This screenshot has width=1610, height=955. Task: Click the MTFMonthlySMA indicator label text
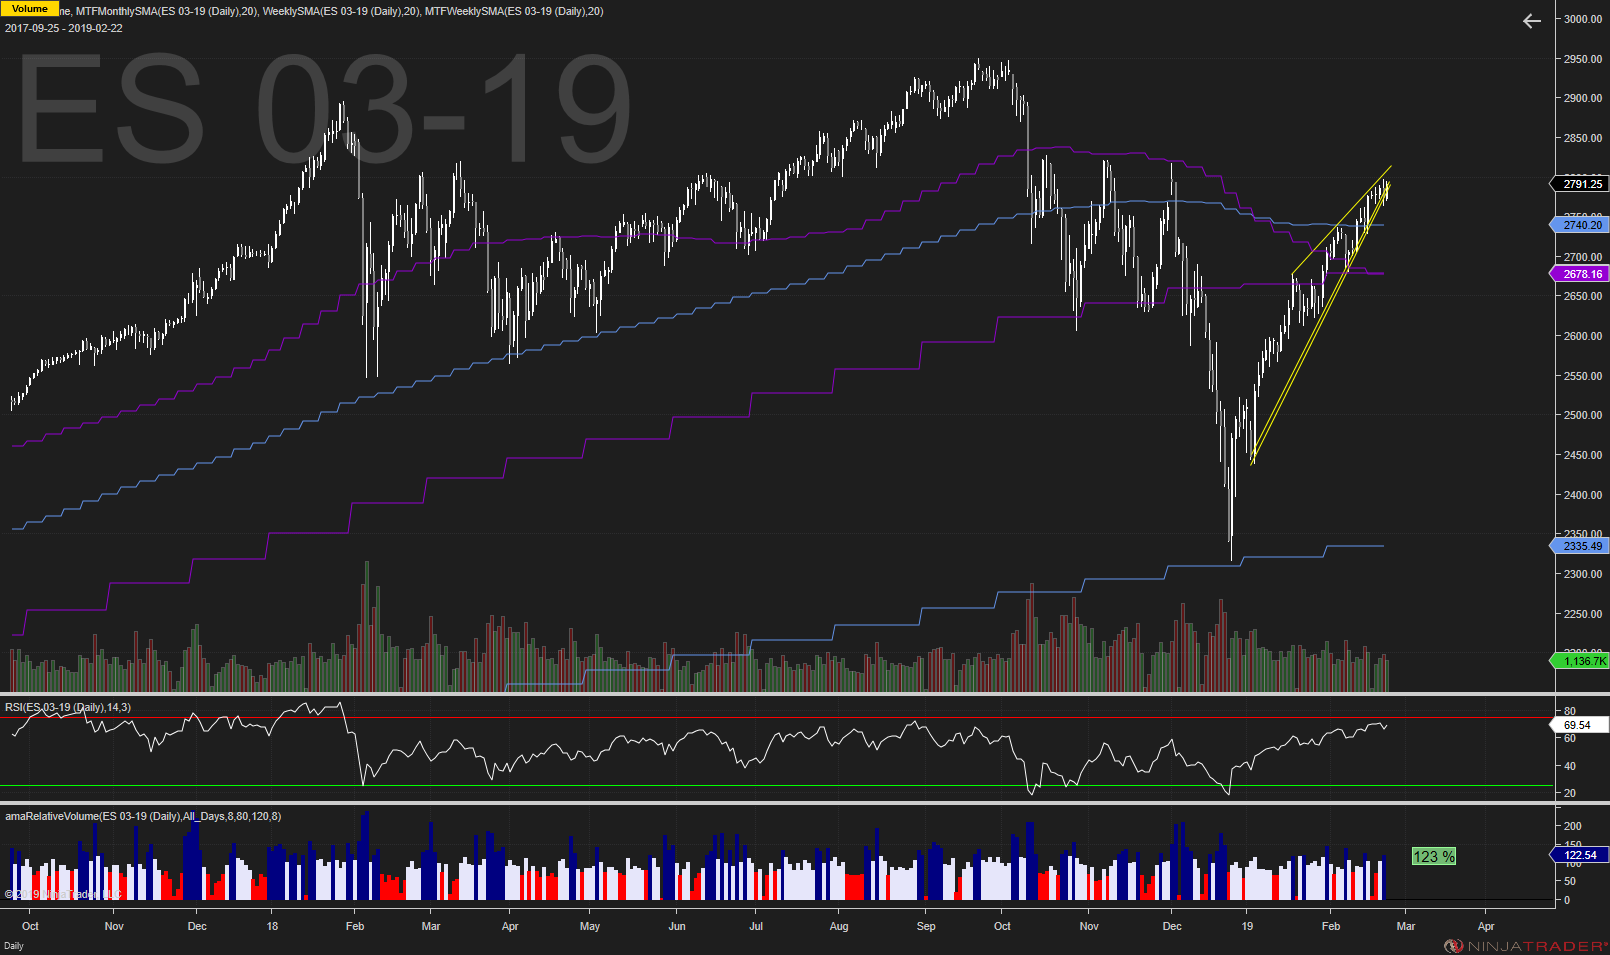(167, 11)
